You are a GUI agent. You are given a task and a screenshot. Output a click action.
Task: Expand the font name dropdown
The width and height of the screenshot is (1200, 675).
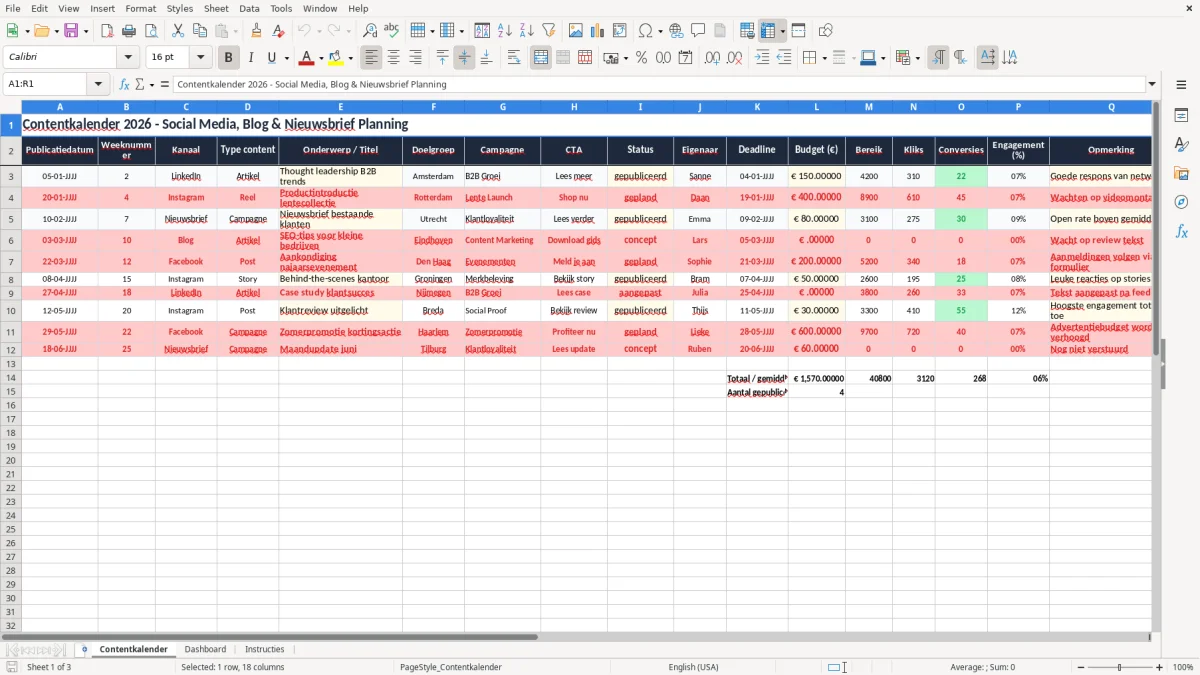click(128, 58)
